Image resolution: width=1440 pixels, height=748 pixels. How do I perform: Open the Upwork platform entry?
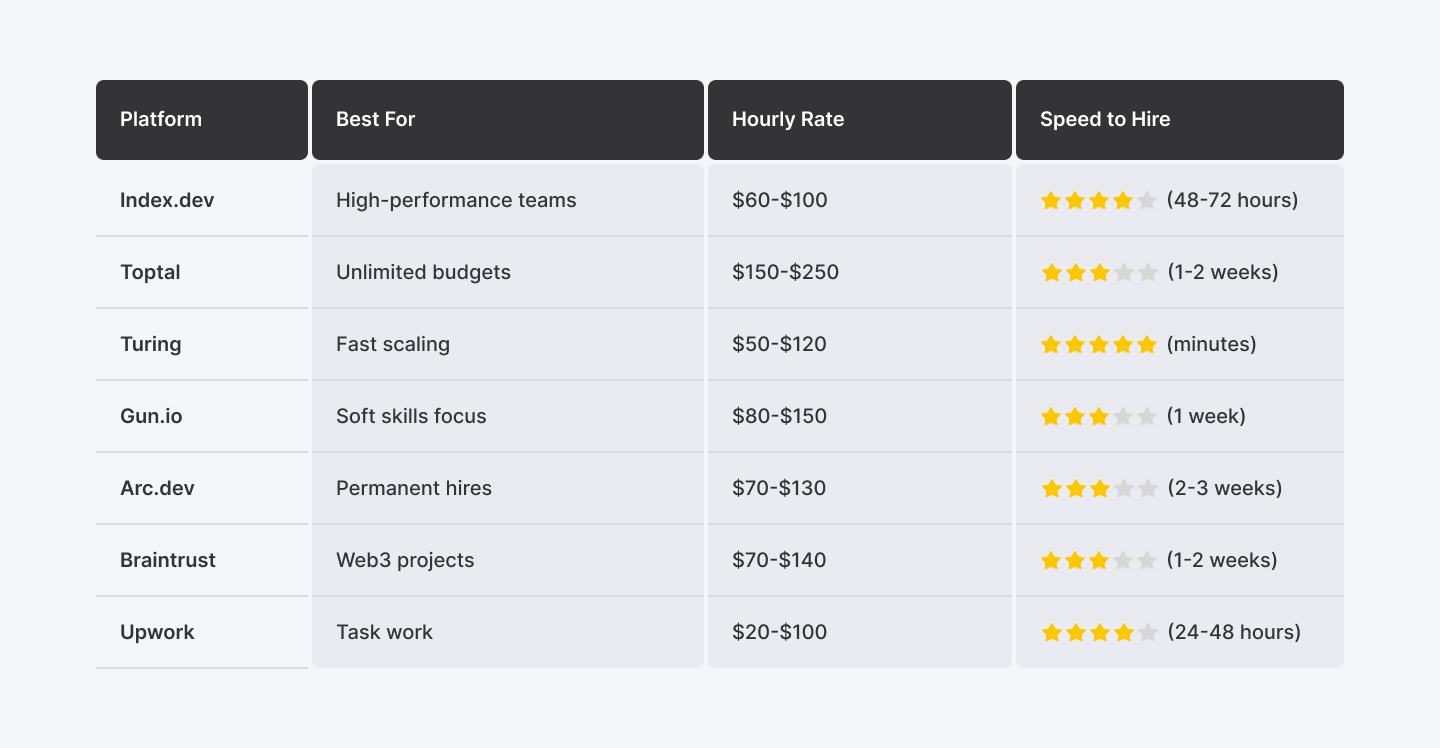pos(157,632)
